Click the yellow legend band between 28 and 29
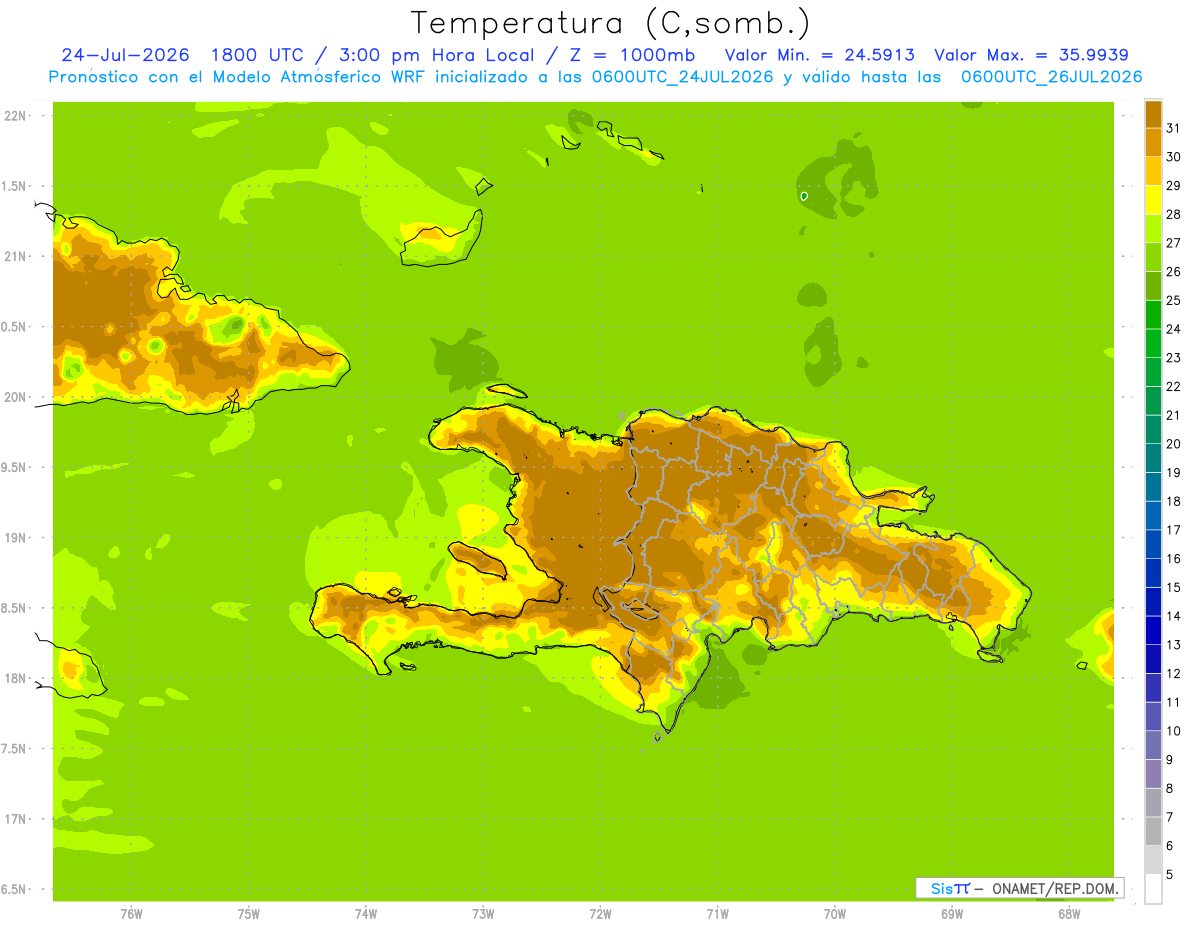This screenshot has width=1200, height=927. pyautogui.click(x=1153, y=199)
